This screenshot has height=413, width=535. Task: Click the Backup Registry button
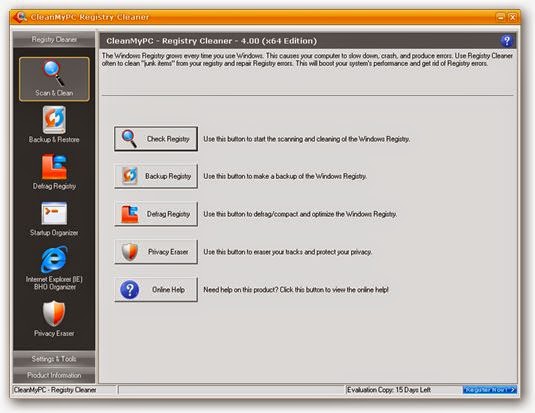click(156, 176)
